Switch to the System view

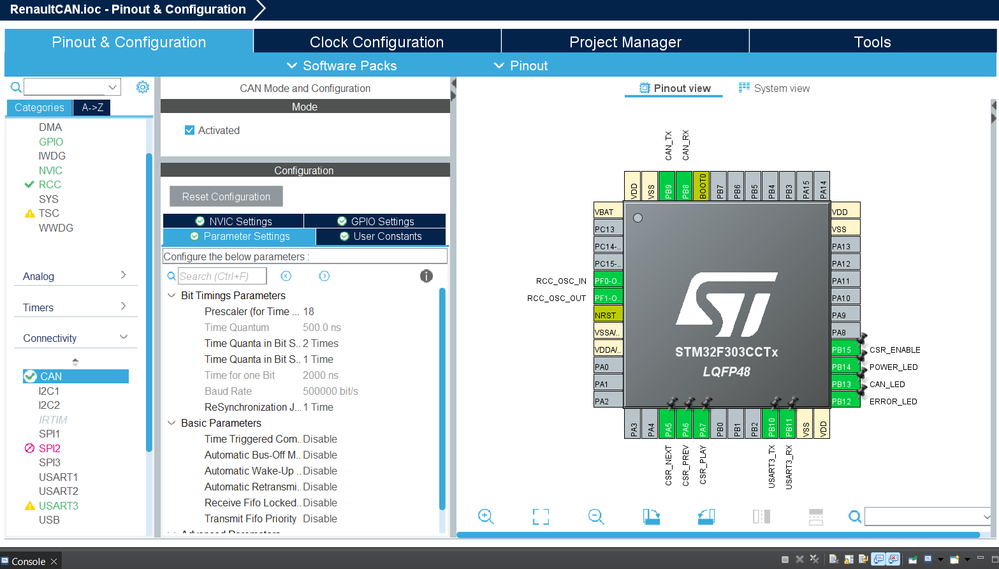pos(774,88)
